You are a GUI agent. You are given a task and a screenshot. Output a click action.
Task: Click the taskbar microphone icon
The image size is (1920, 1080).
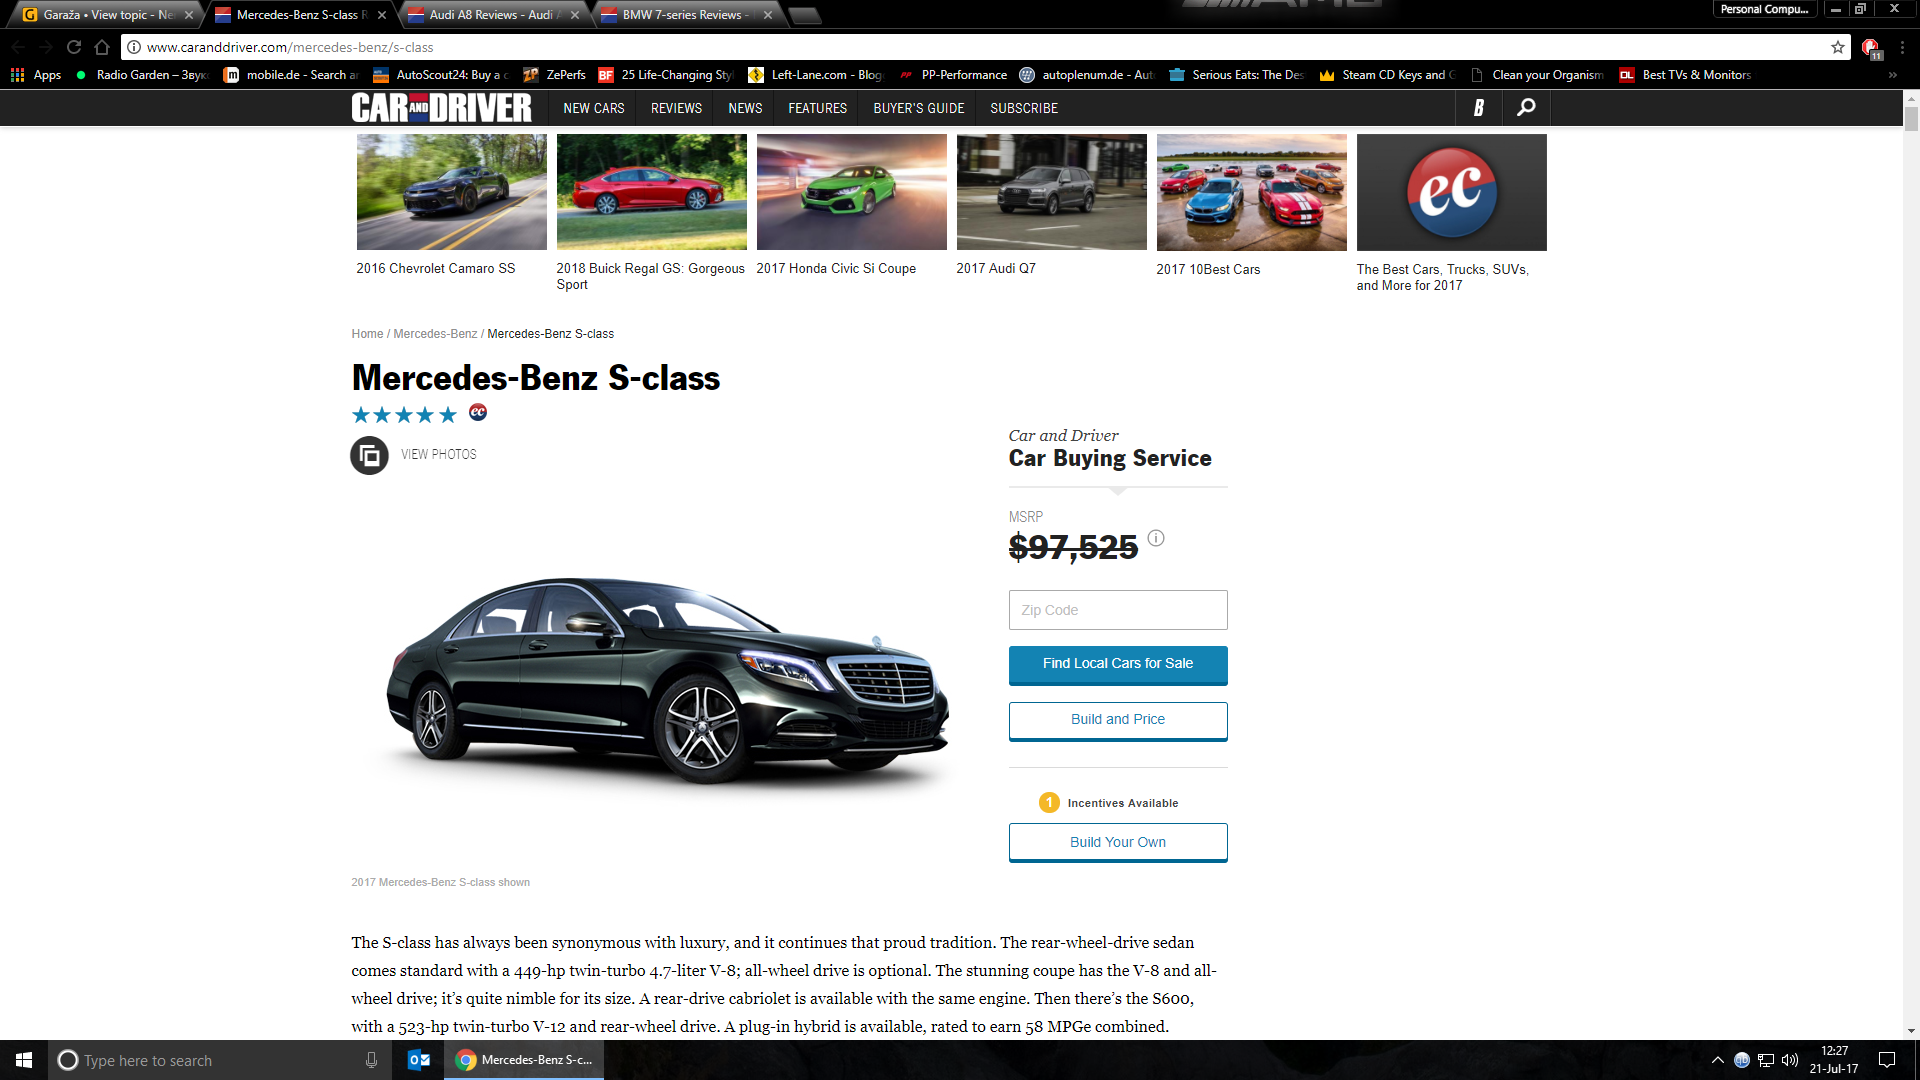[371, 1060]
